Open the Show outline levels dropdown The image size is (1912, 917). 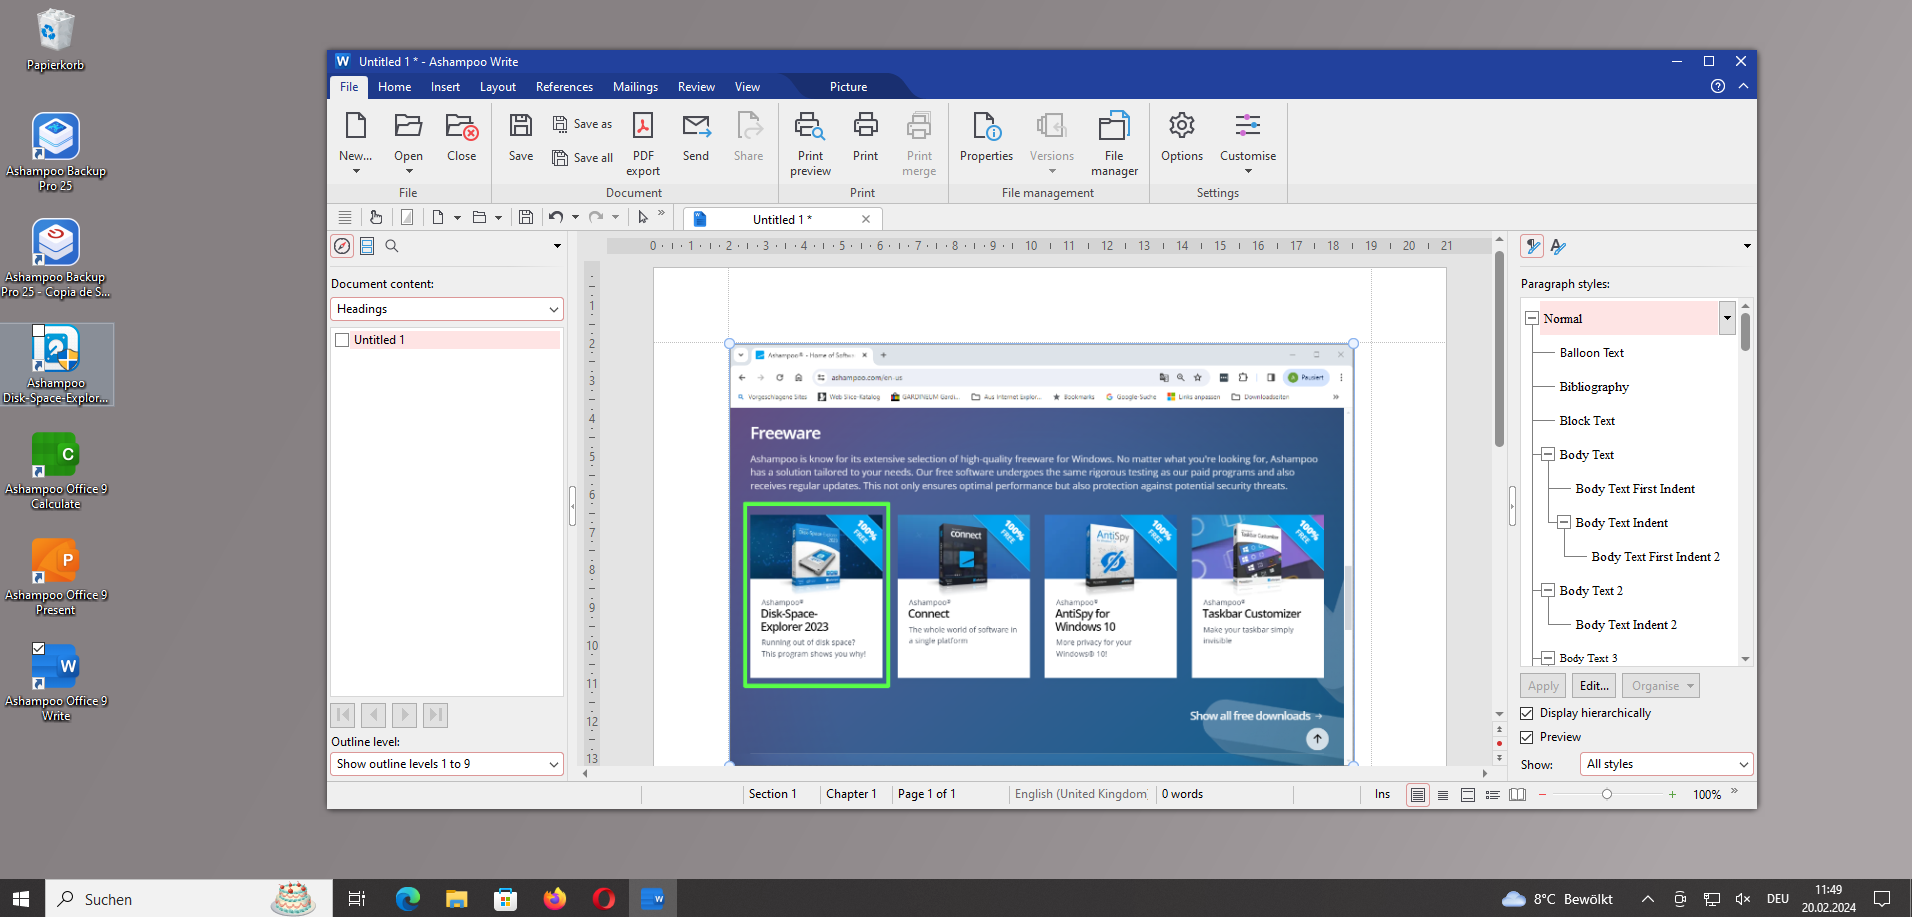point(447,764)
